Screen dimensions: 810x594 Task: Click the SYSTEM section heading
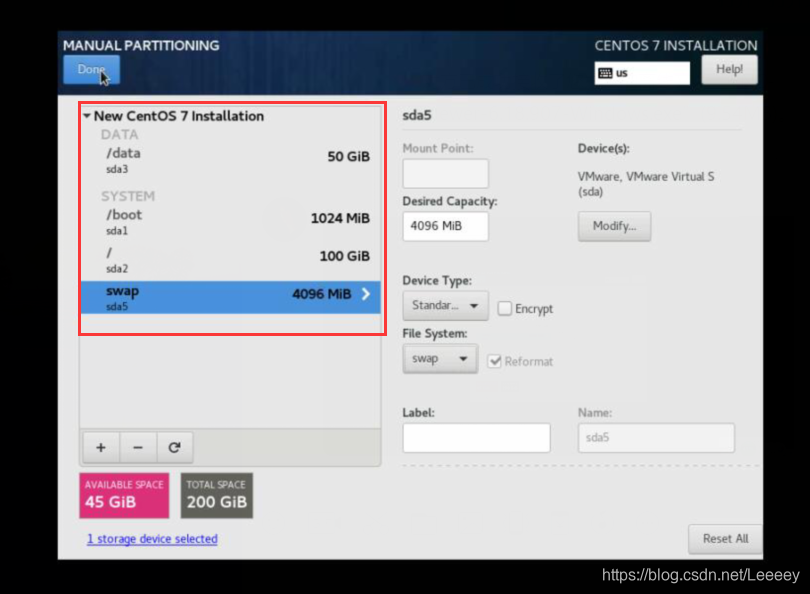pyautogui.click(x=128, y=196)
